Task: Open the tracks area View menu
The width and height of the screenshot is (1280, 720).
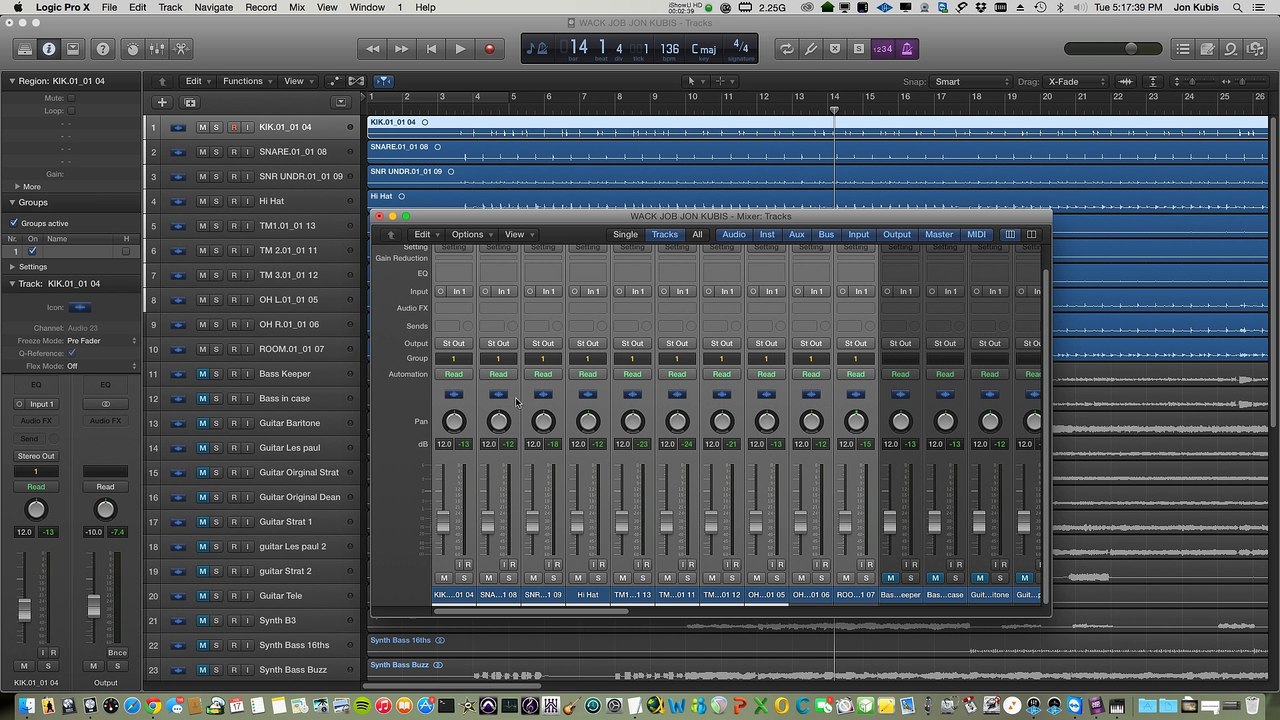Action: (298, 81)
